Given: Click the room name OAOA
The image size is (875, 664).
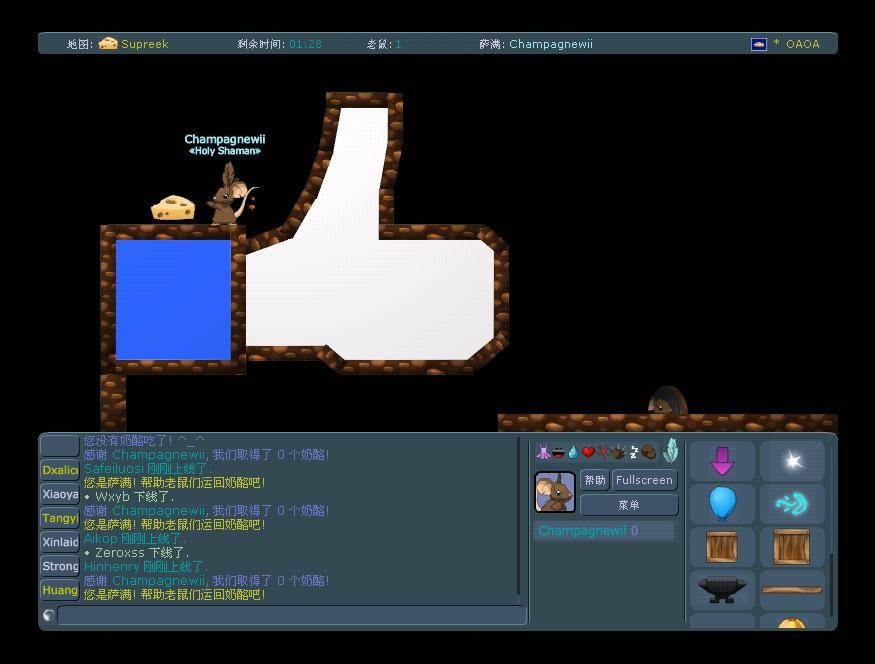Looking at the screenshot, I should click(x=802, y=44).
